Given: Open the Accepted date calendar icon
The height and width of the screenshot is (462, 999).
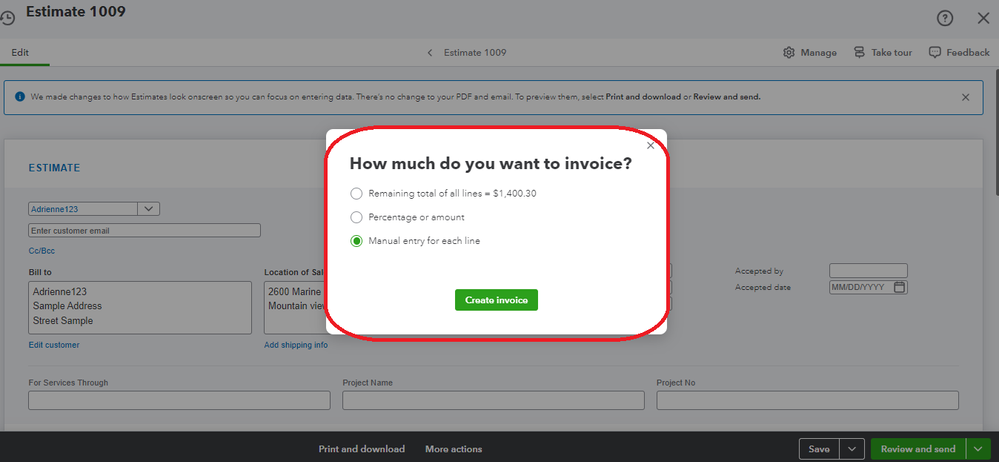Looking at the screenshot, I should (x=899, y=287).
